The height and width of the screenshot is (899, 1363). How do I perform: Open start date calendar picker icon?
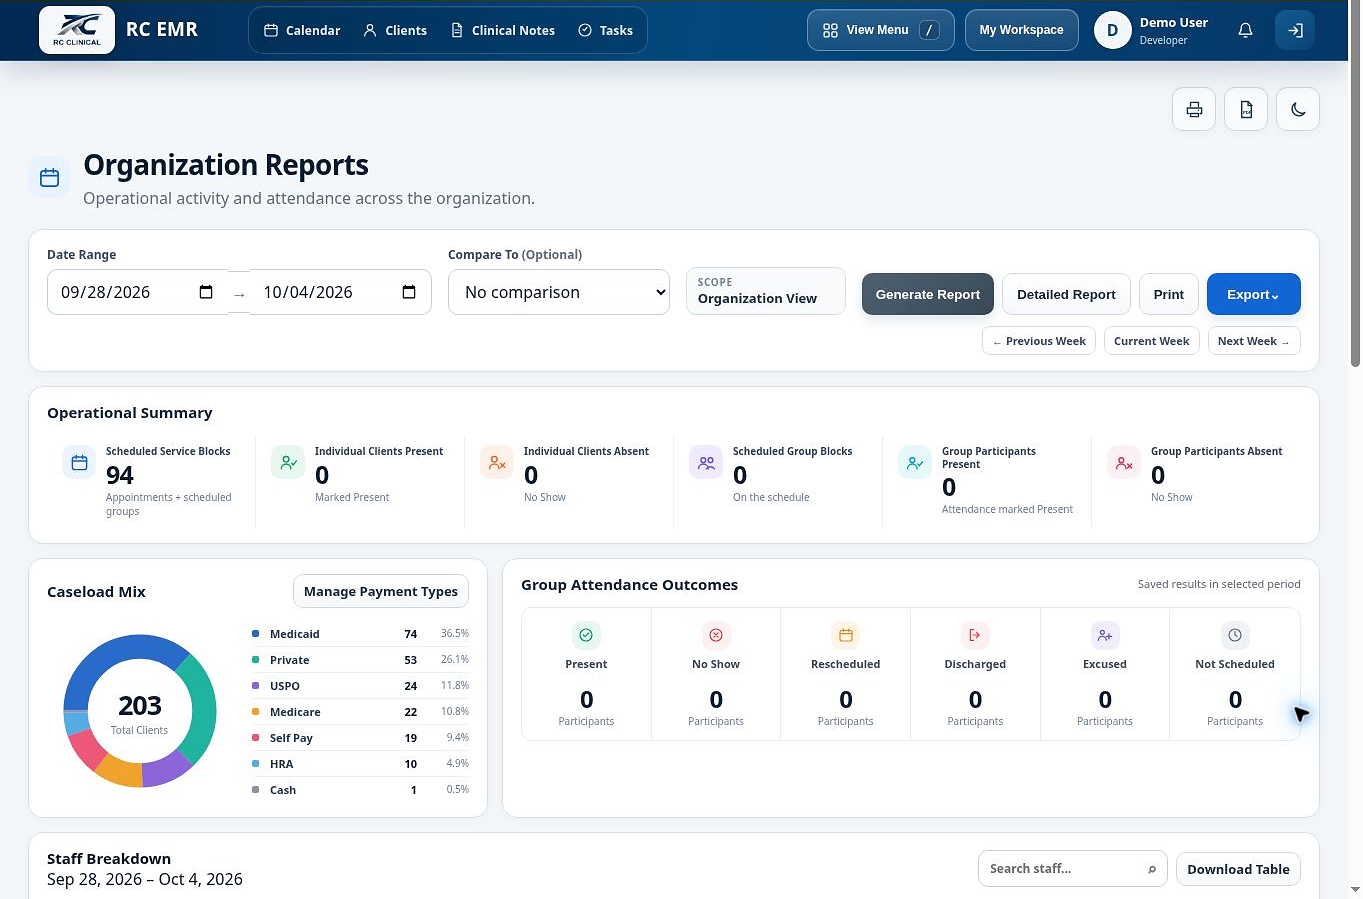[206, 292]
